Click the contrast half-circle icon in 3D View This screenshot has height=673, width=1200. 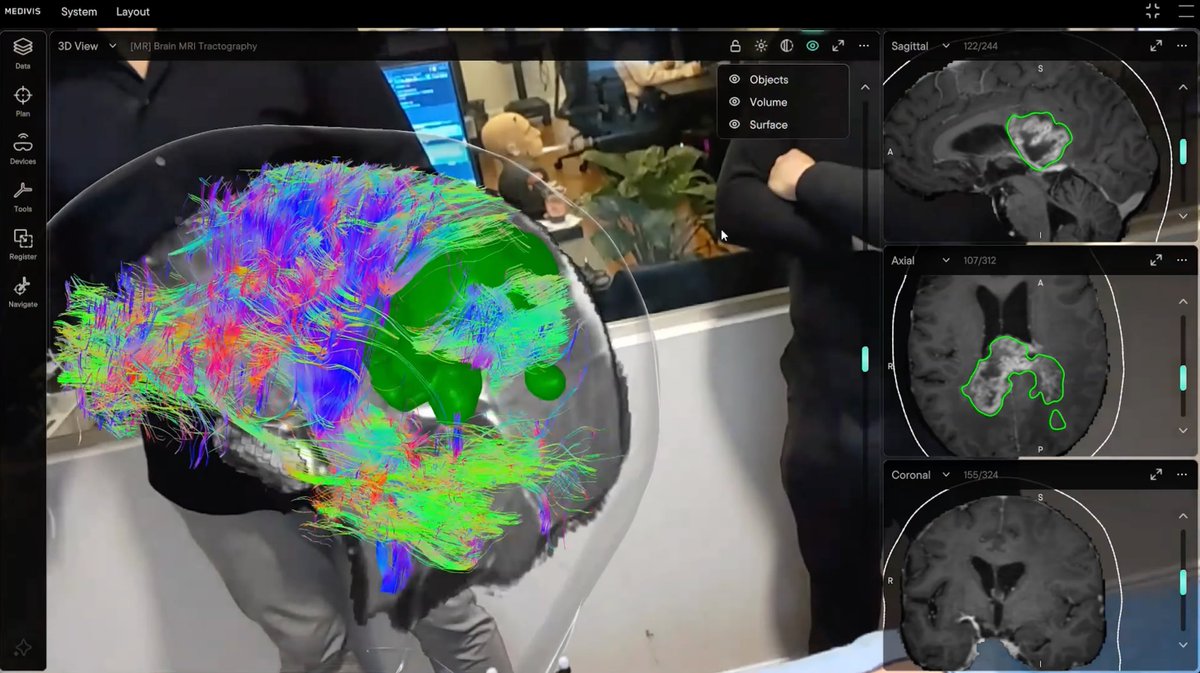click(x=787, y=46)
